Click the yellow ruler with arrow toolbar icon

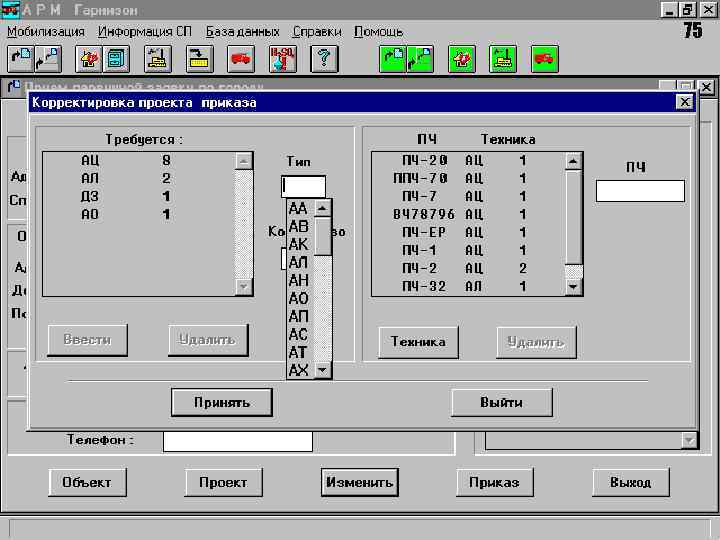pyautogui.click(x=199, y=59)
